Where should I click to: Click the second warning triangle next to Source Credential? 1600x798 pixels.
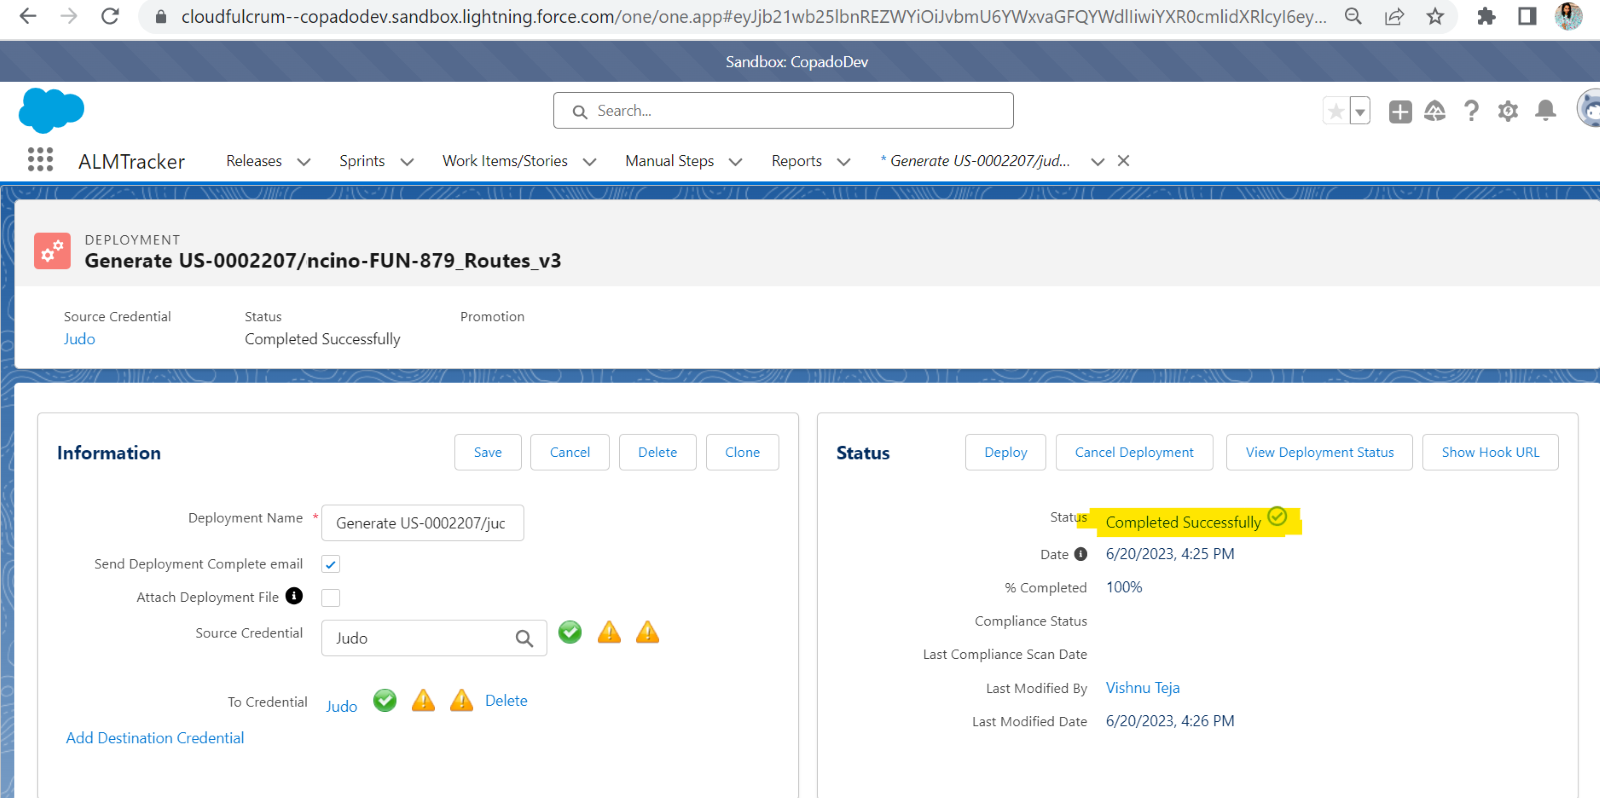point(648,632)
